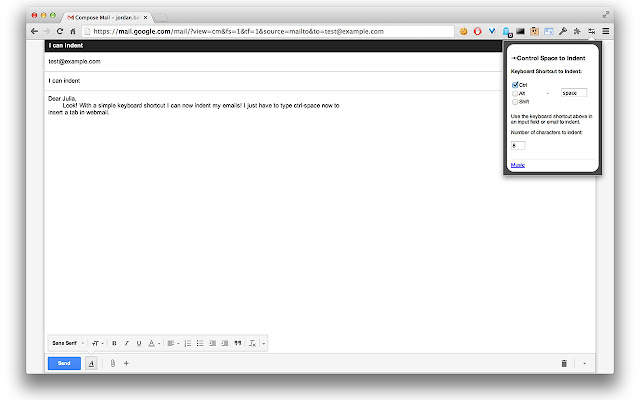The height and width of the screenshot is (400, 640).
Task: Check the Alt checkbox
Action: pyautogui.click(x=515, y=93)
